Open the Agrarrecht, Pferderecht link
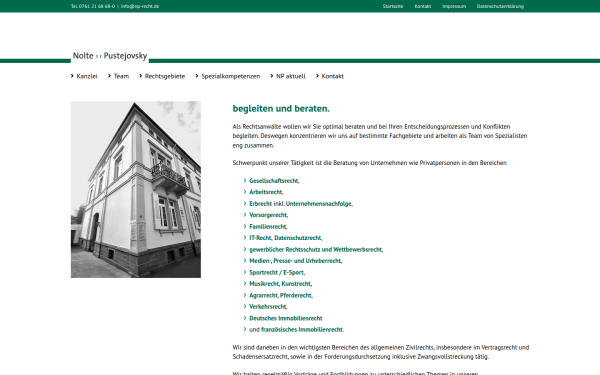The image size is (600, 375). [x=281, y=295]
